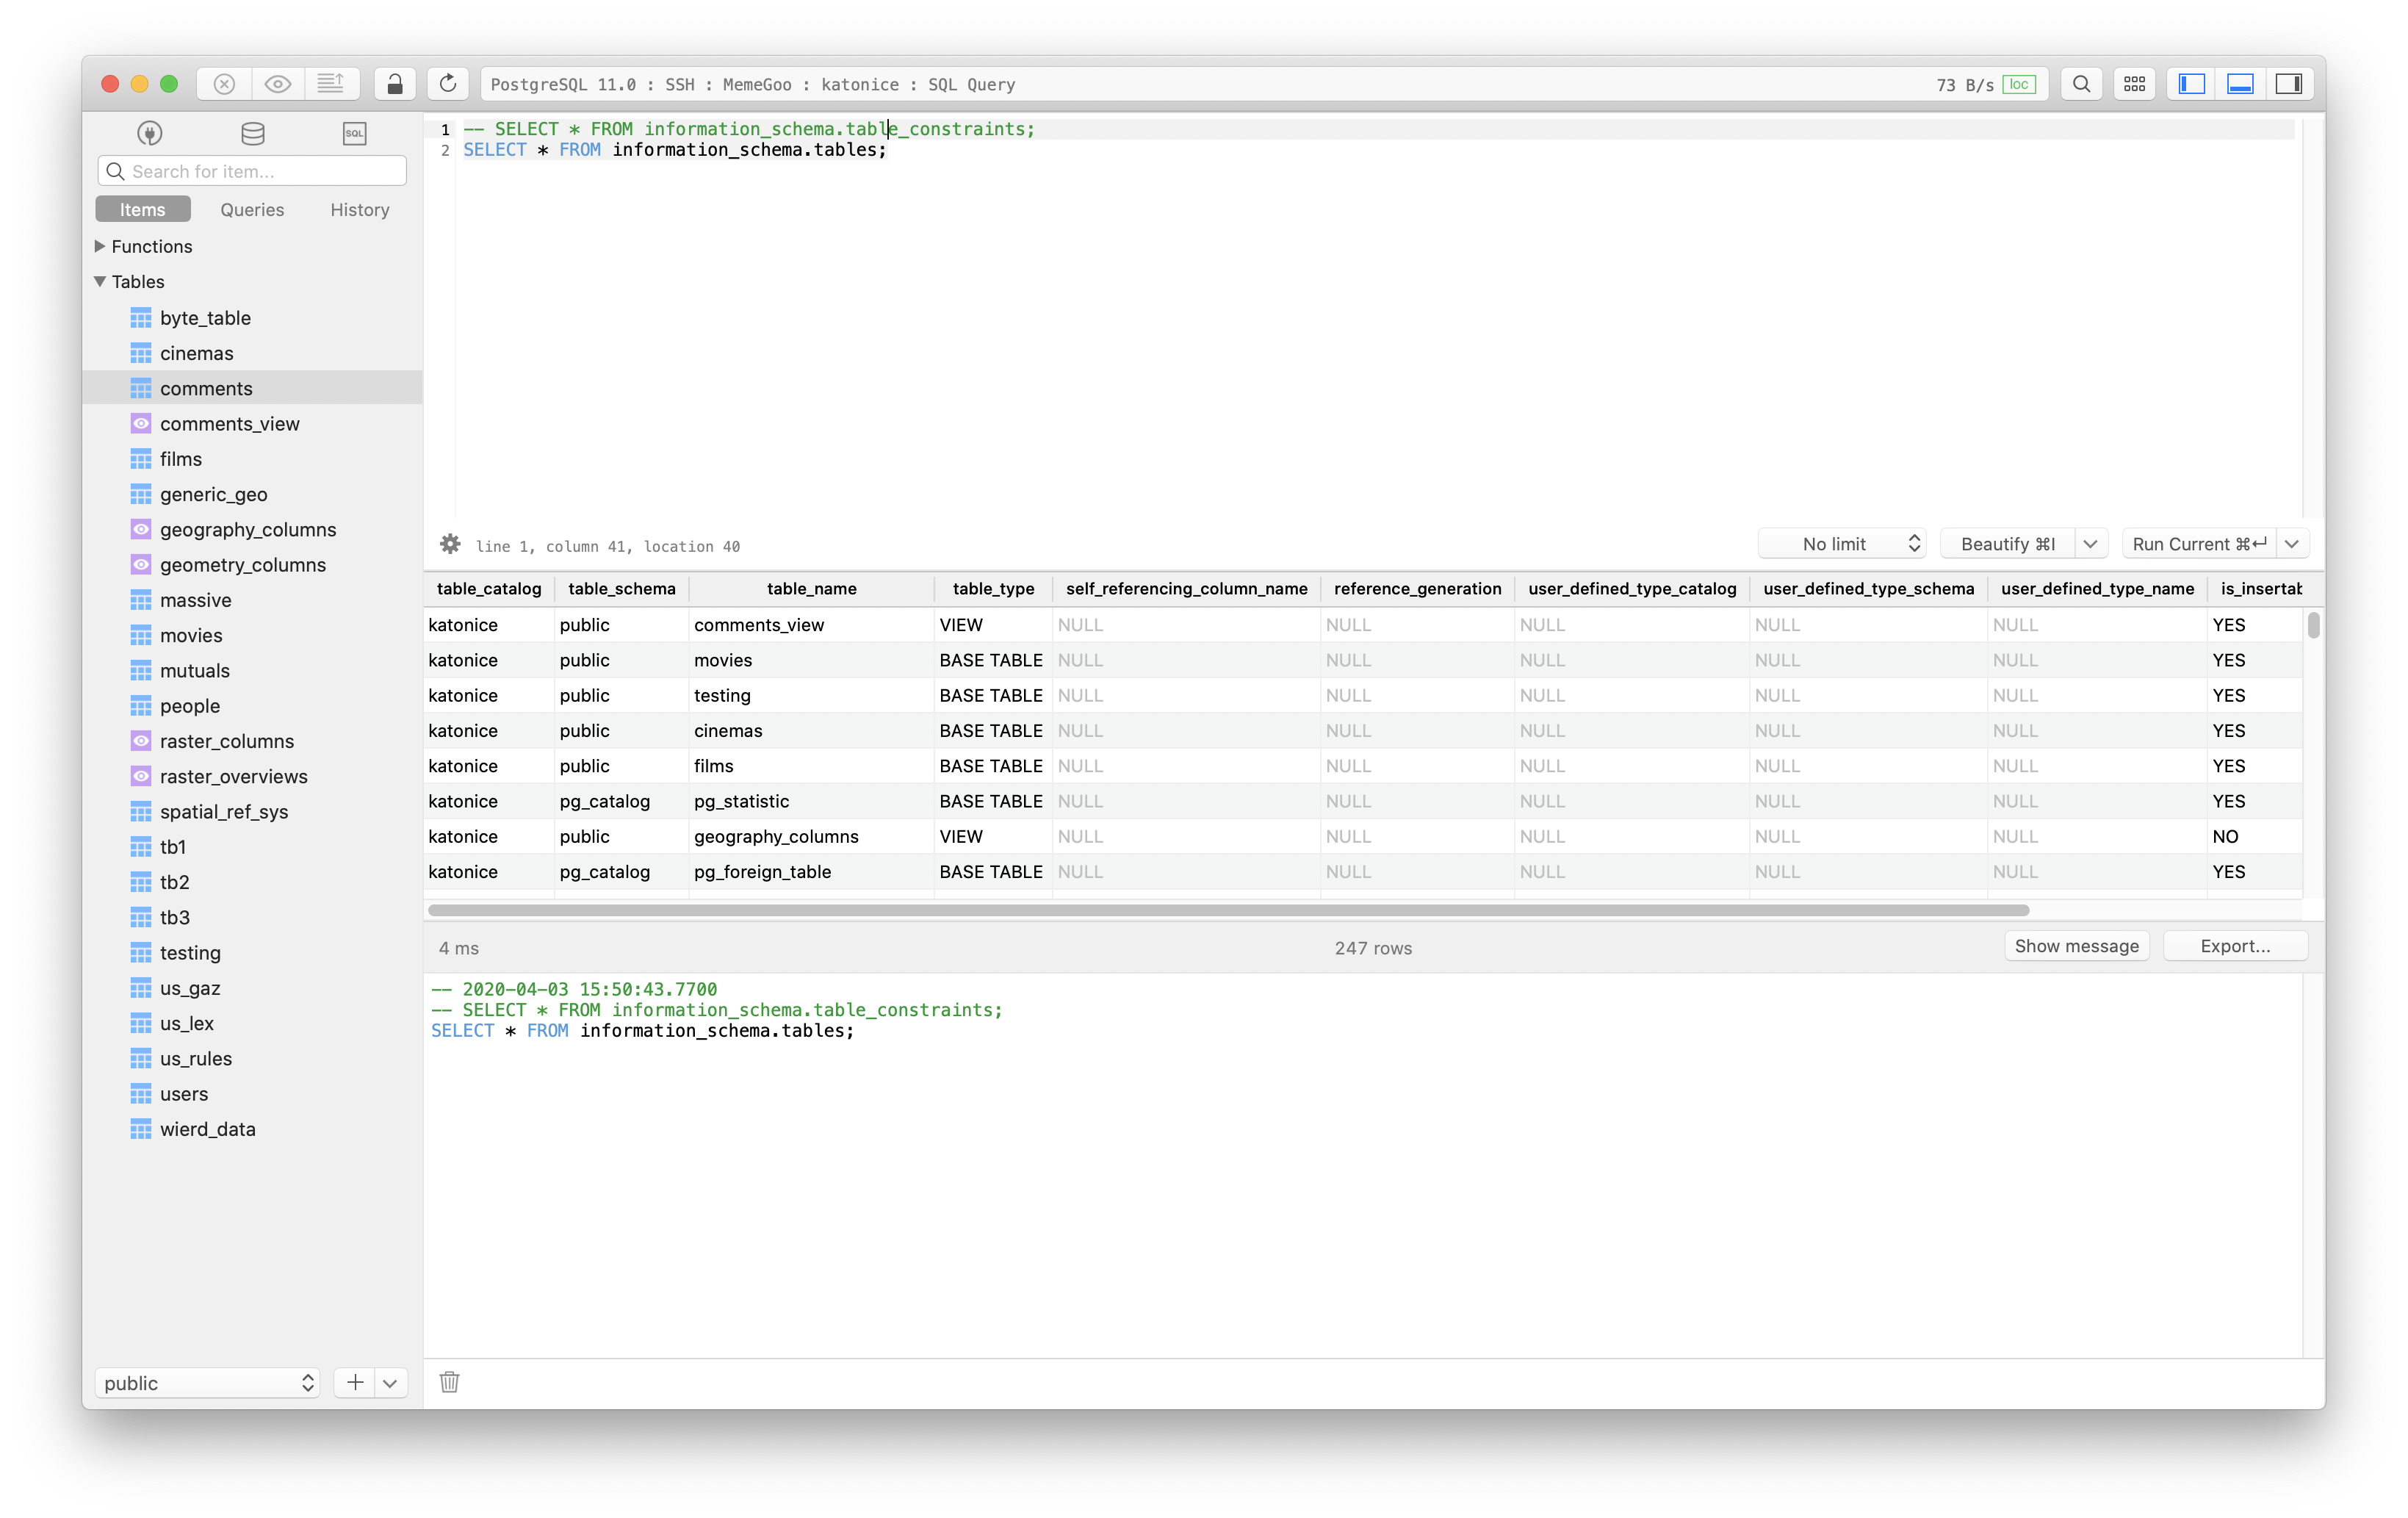This screenshot has width=2408, height=1518.
Task: Open the SQL icon in the sidebar
Action: pos(354,132)
